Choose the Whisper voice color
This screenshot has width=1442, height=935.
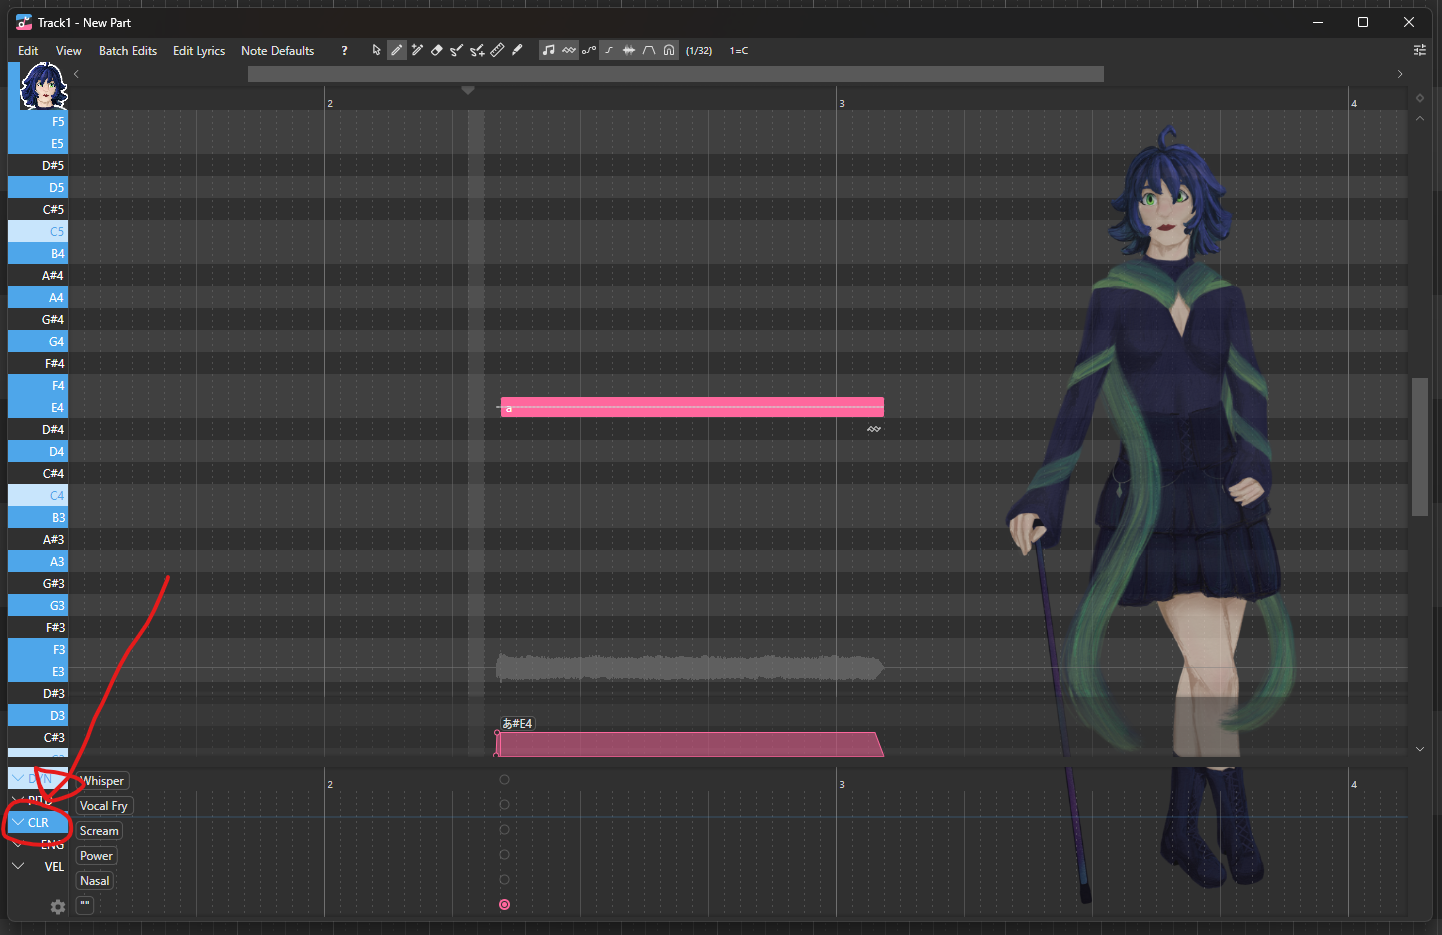pyautogui.click(x=103, y=781)
